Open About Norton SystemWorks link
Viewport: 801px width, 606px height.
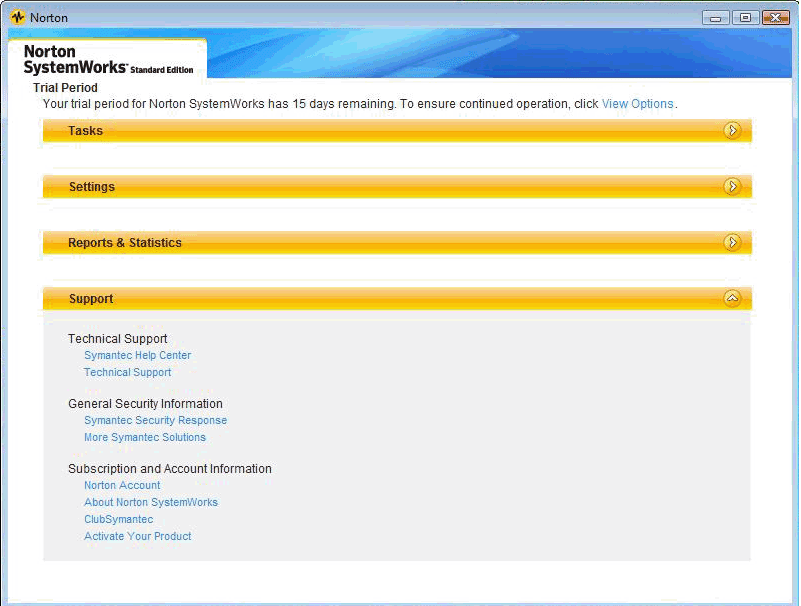pyautogui.click(x=151, y=502)
